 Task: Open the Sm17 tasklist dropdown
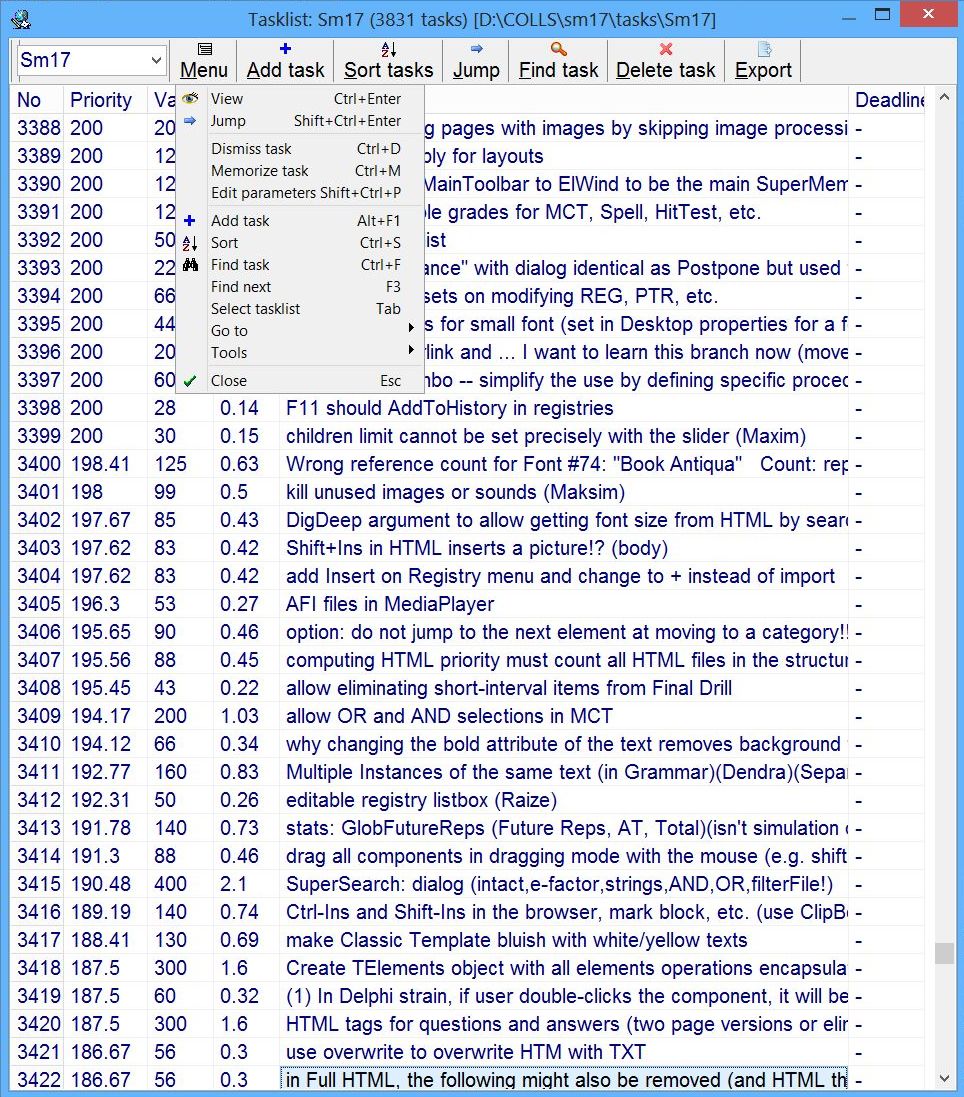(x=156, y=61)
